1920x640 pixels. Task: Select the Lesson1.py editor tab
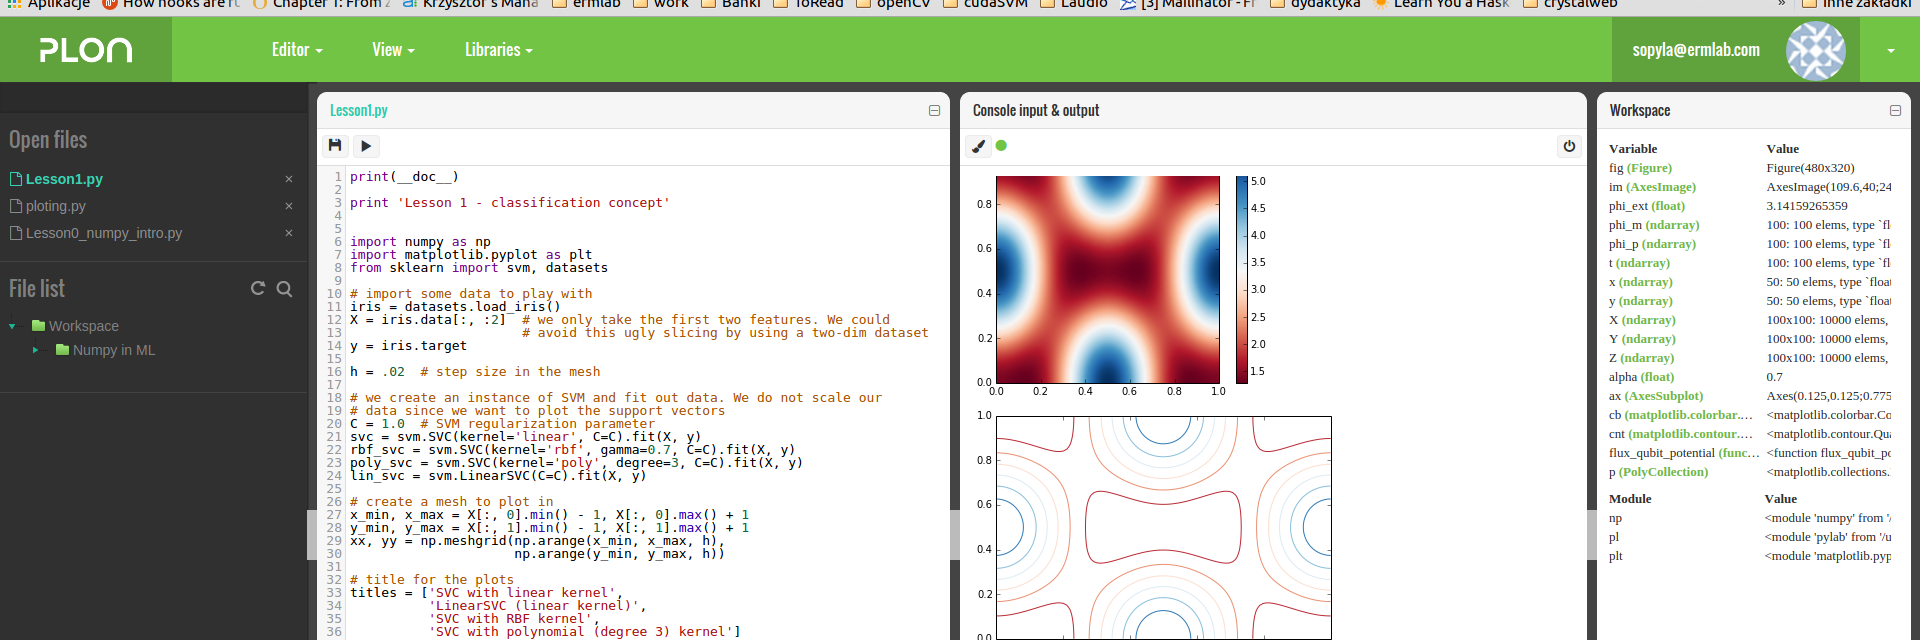pyautogui.click(x=359, y=111)
